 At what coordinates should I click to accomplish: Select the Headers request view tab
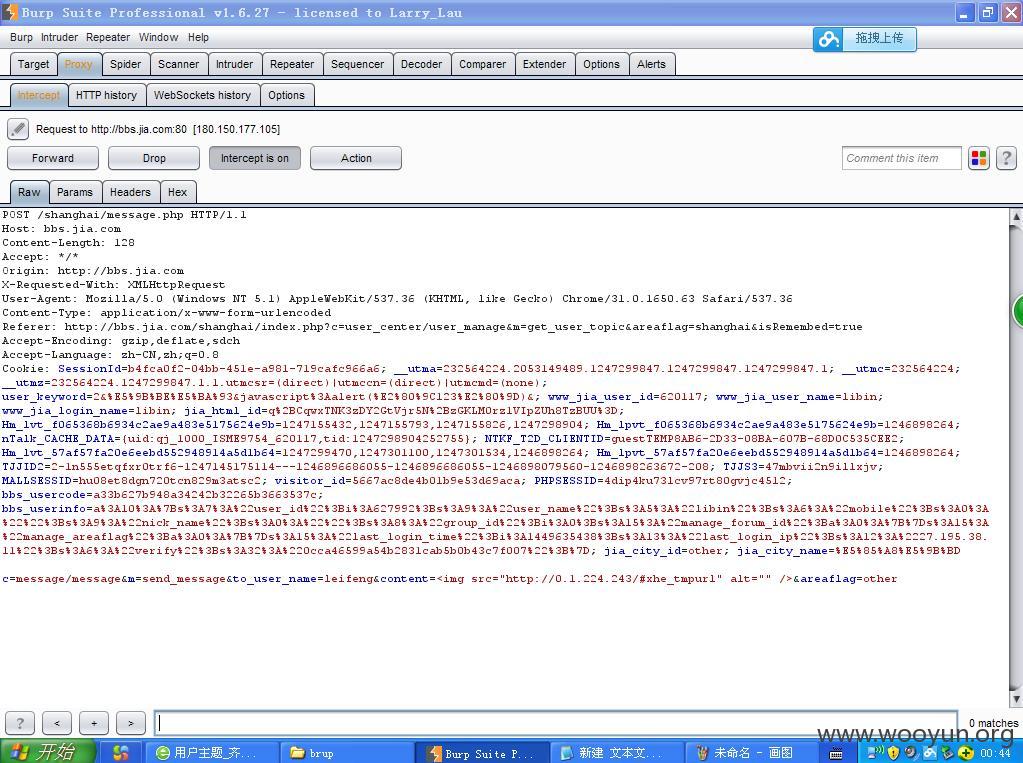130,192
